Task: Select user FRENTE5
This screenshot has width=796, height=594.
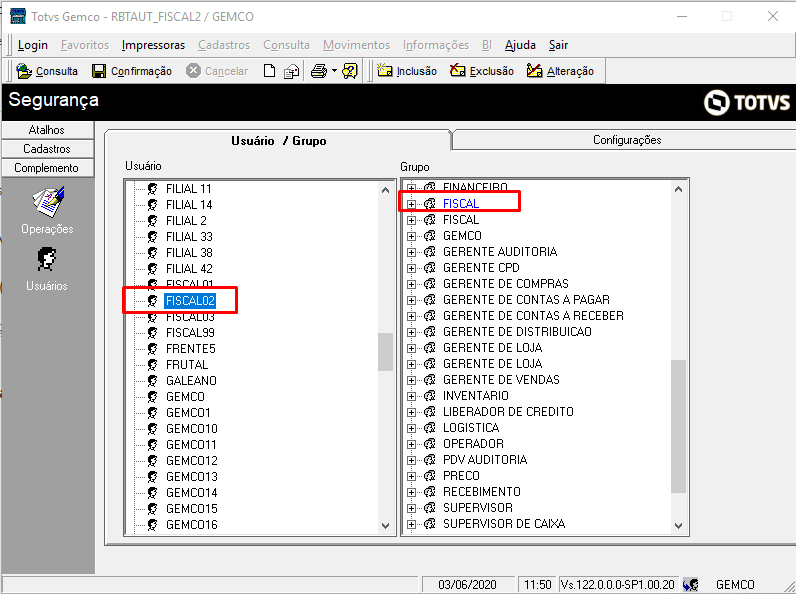Action: (x=190, y=349)
